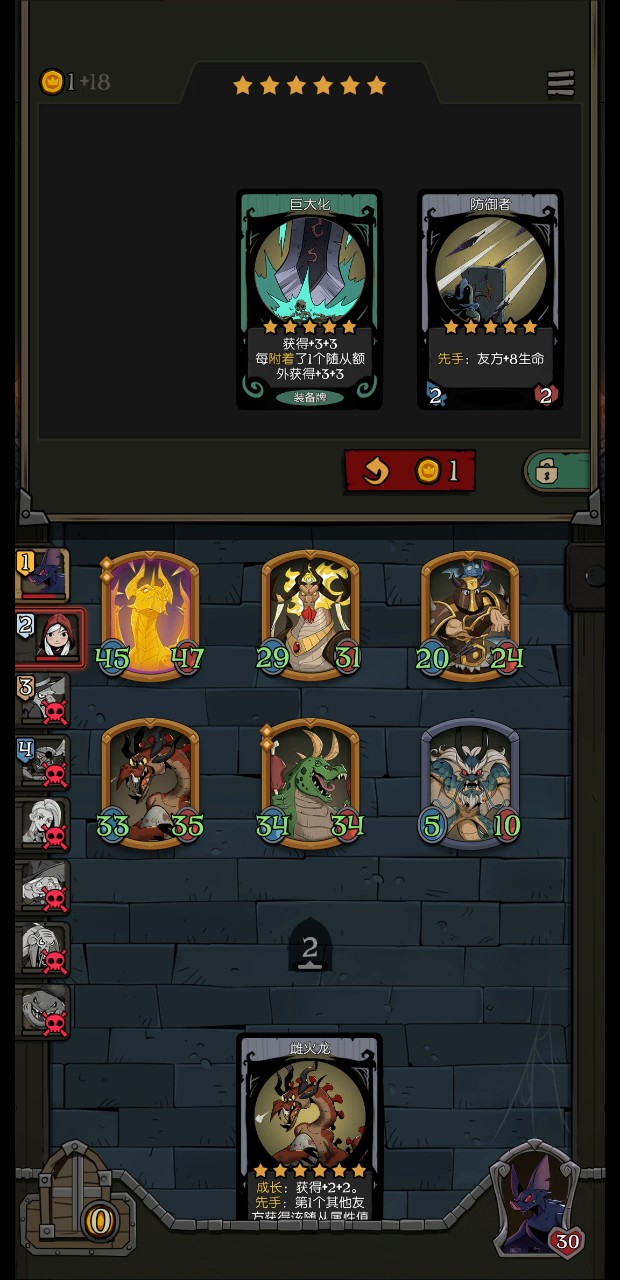The width and height of the screenshot is (620, 1280).
Task: Refresh shop for 1 coin
Action: click(410, 470)
